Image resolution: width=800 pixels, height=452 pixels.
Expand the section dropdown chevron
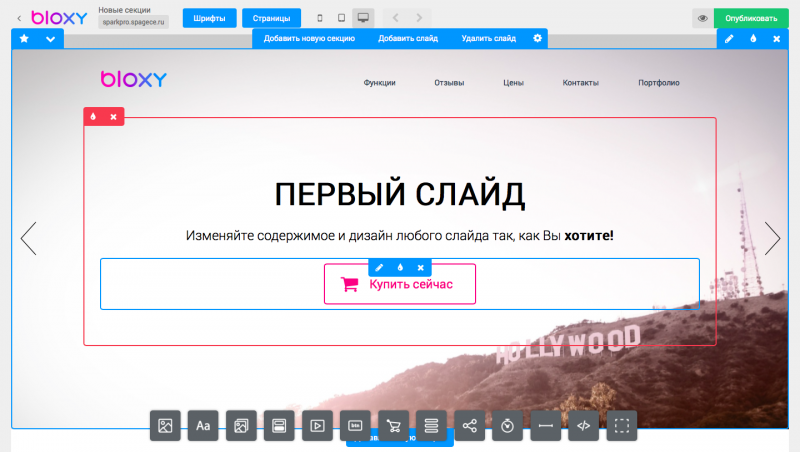click(50, 38)
